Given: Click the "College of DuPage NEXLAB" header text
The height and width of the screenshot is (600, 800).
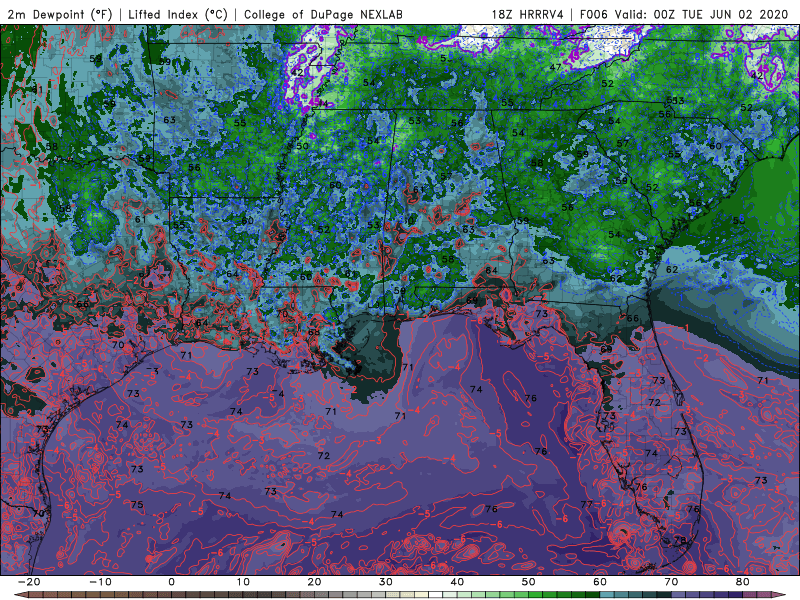Looking at the screenshot, I should (x=323, y=15).
